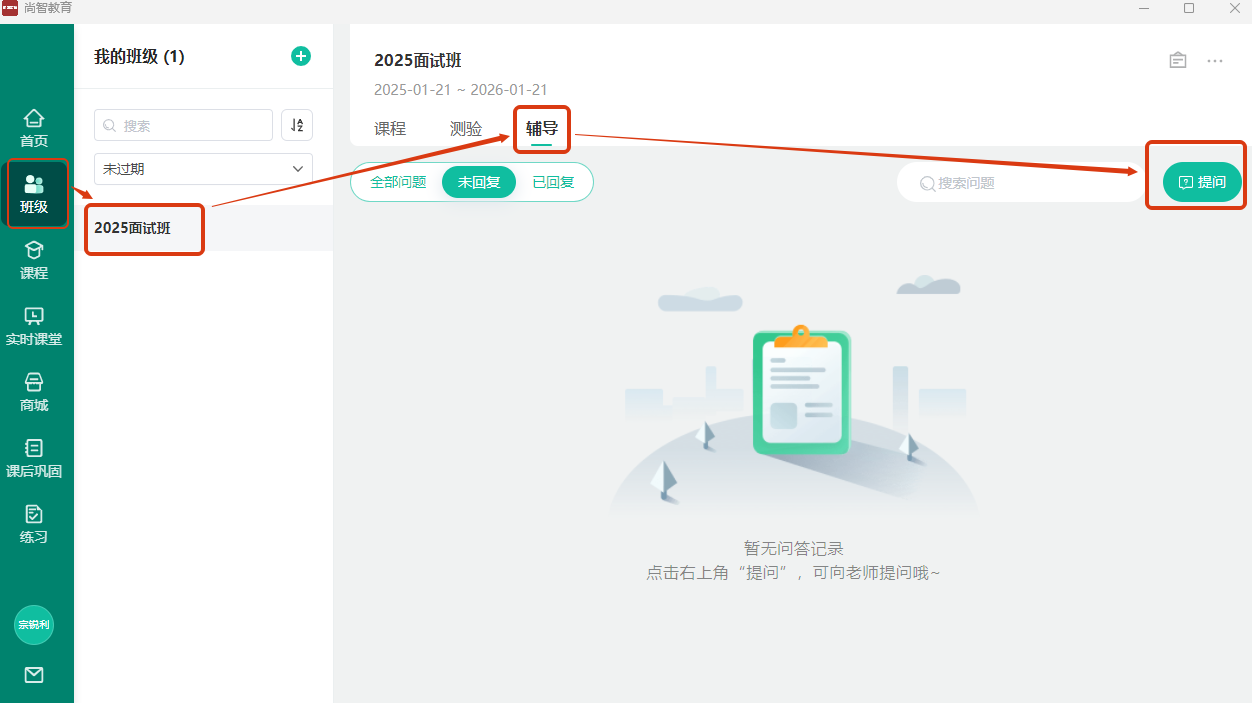Expand the 未过期 status dropdown
This screenshot has width=1252, height=703.
(203, 169)
